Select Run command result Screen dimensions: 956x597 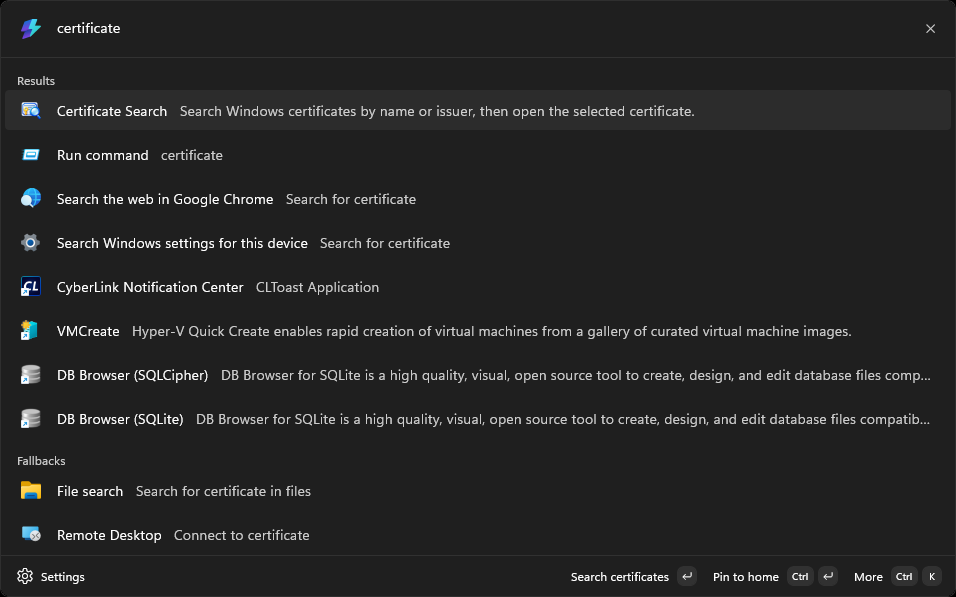[x=477, y=155]
